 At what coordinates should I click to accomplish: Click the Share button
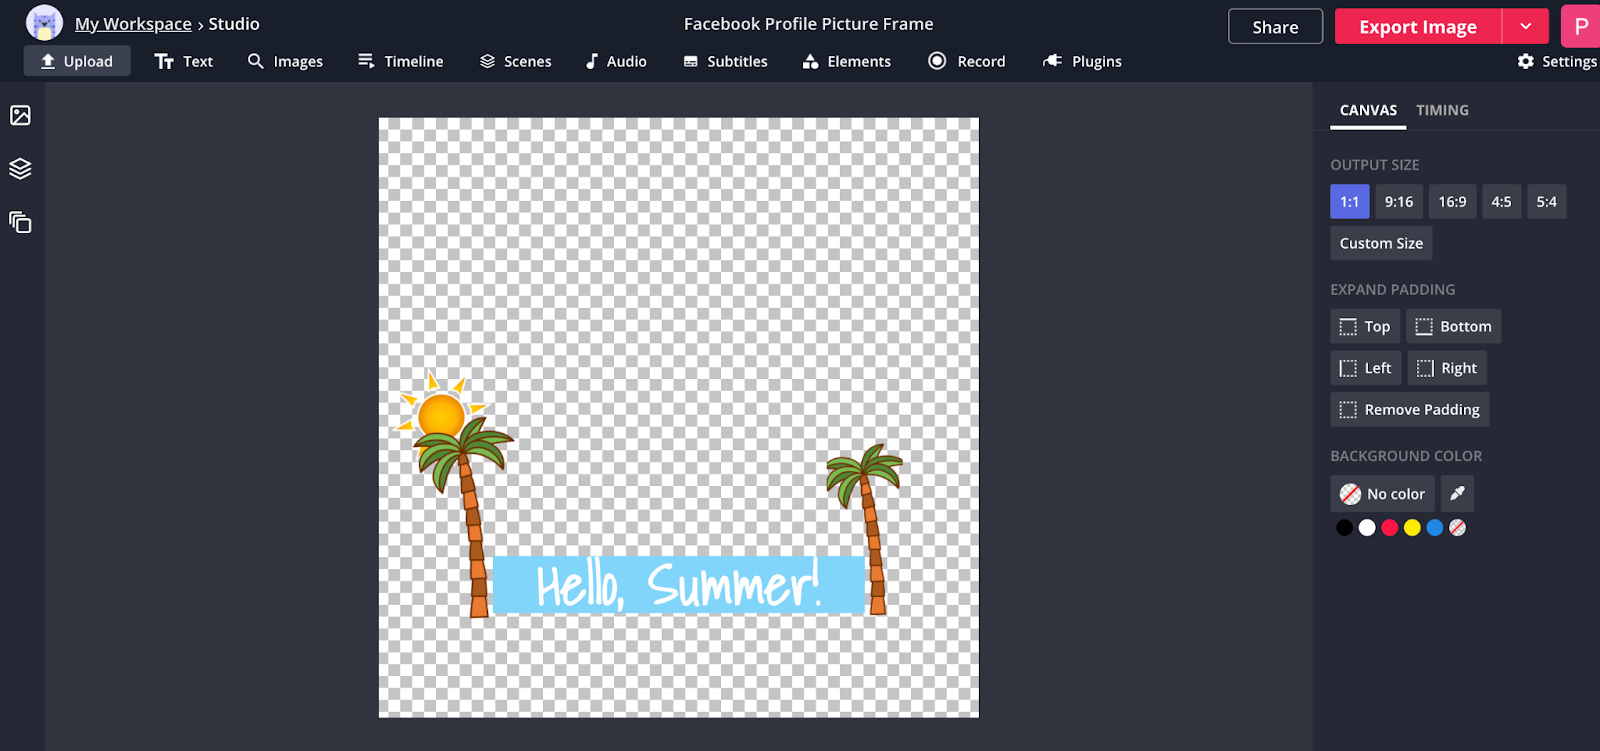pyautogui.click(x=1275, y=27)
